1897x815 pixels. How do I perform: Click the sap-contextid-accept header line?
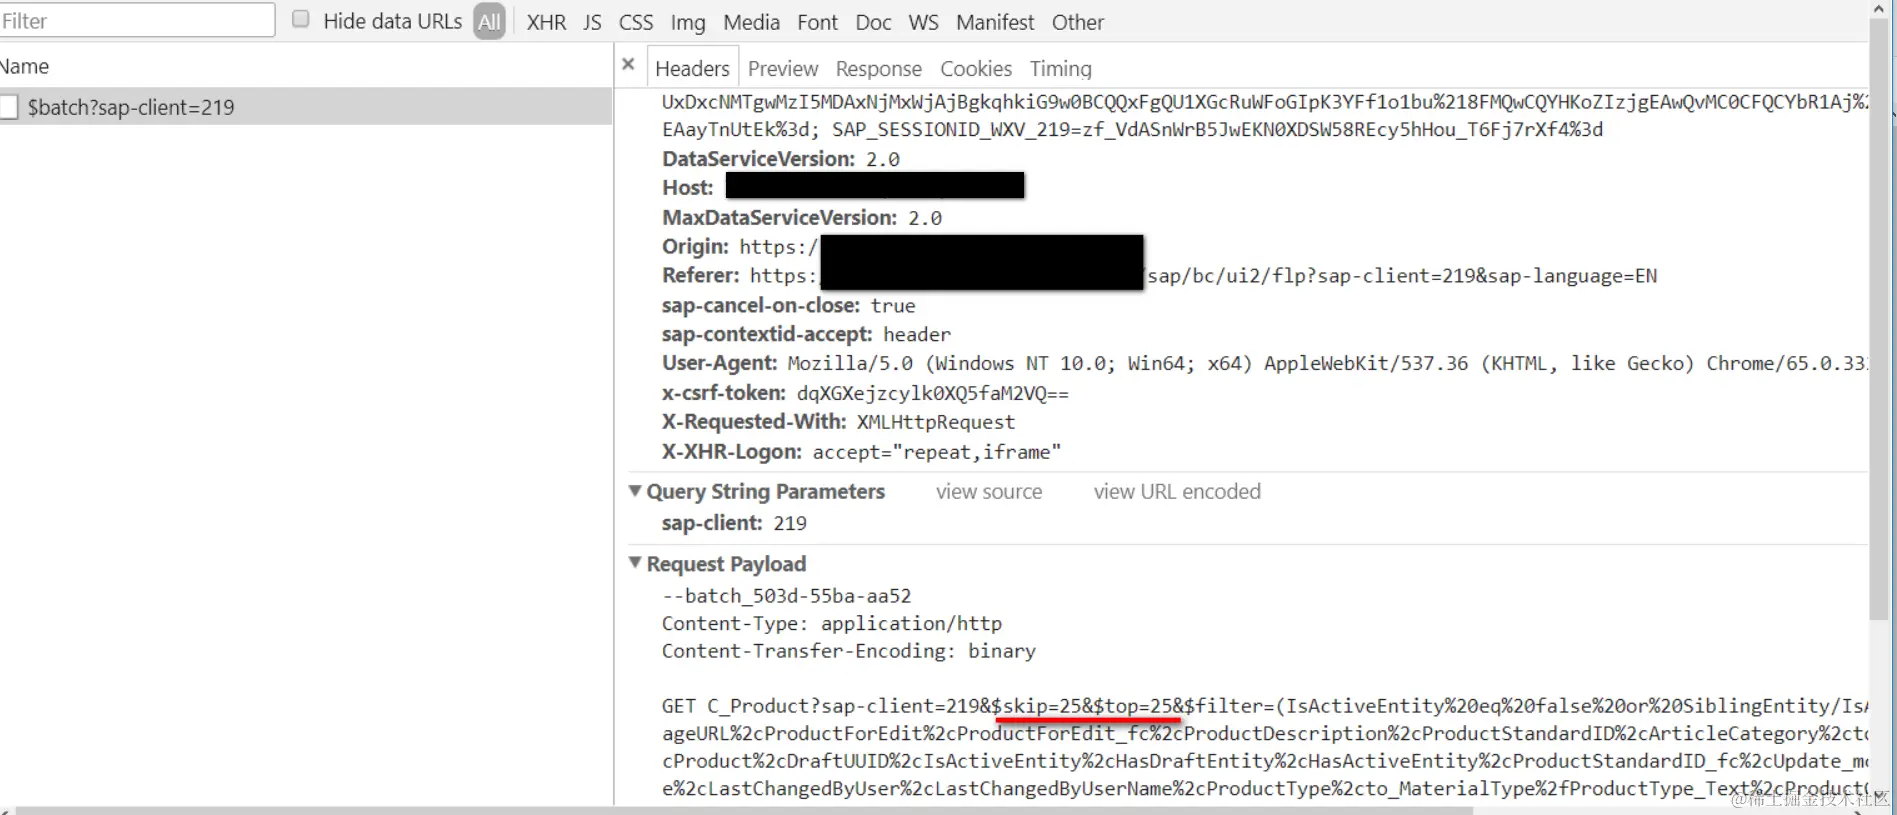coord(806,334)
